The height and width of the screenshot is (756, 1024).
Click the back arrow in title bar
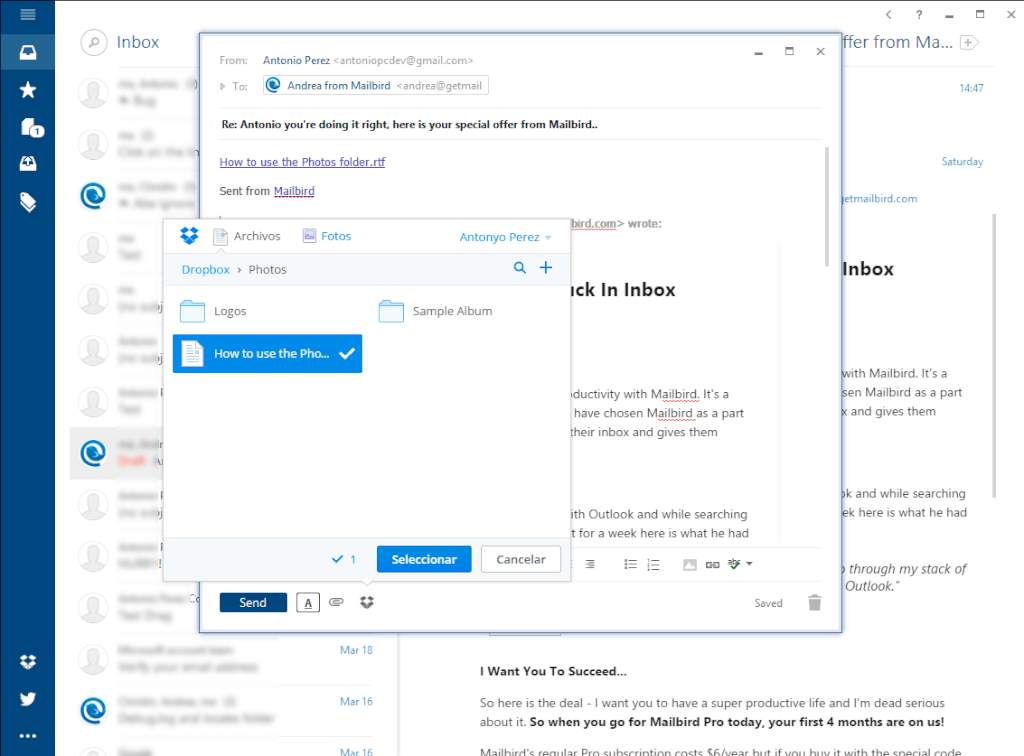click(888, 14)
